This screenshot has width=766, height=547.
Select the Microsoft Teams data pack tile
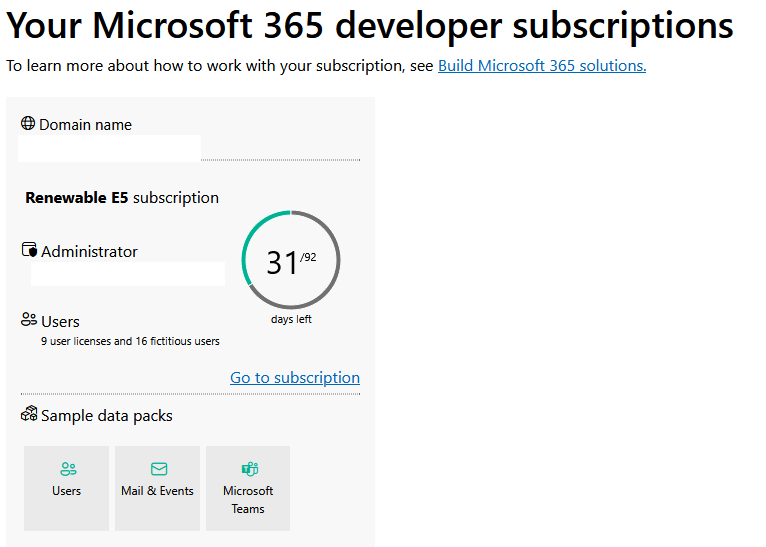point(248,488)
